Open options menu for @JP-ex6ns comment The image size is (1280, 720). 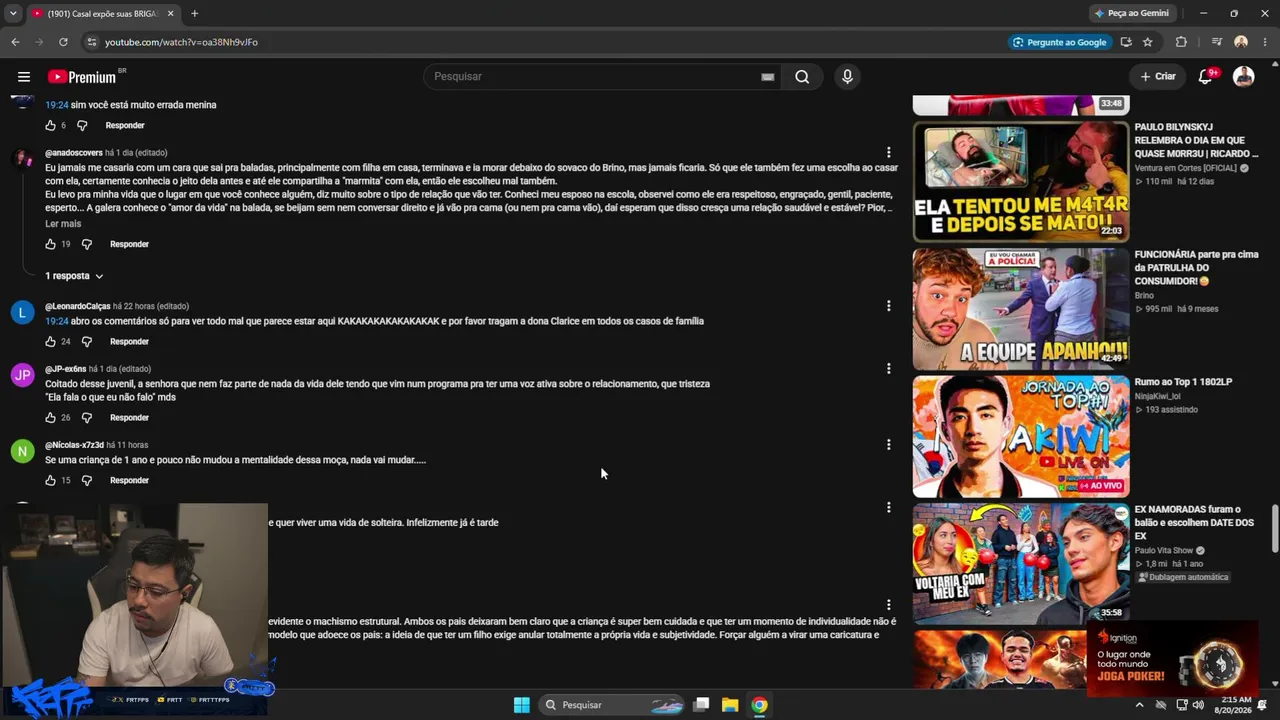coord(888,369)
